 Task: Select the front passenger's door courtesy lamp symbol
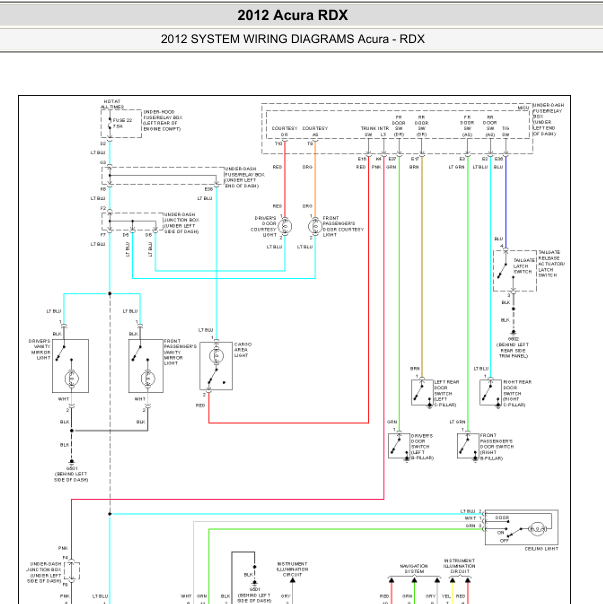click(x=315, y=226)
